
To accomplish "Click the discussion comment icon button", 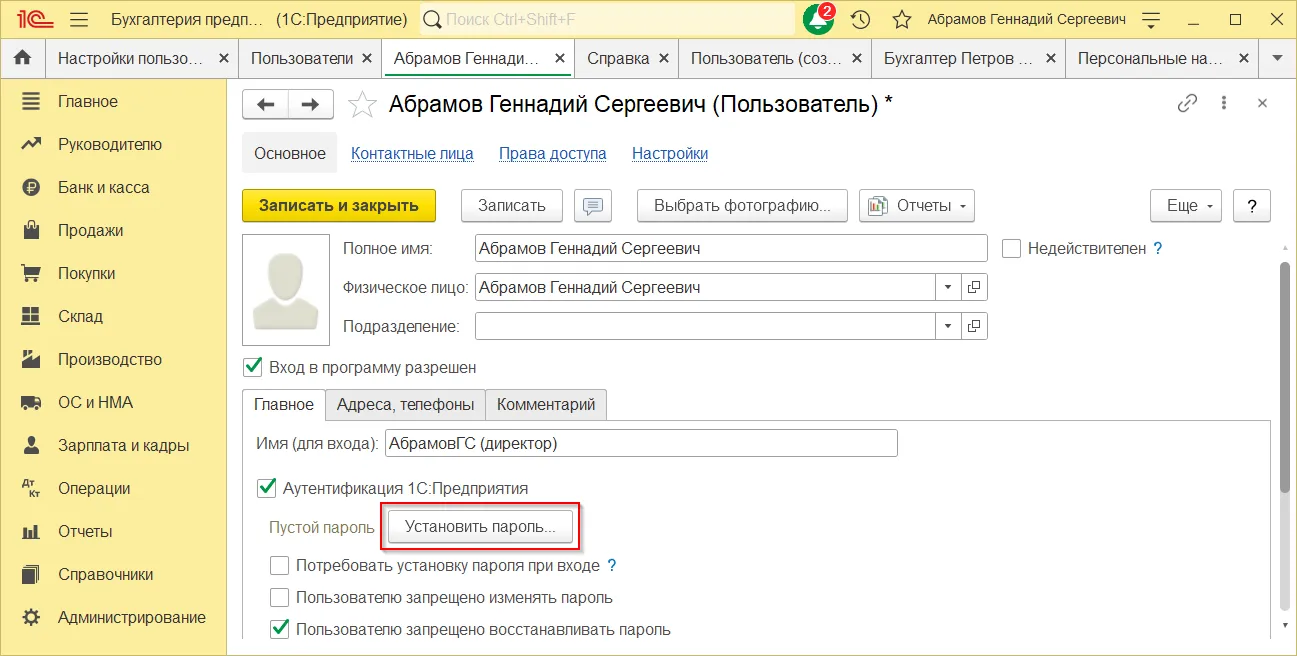I will pos(593,206).
